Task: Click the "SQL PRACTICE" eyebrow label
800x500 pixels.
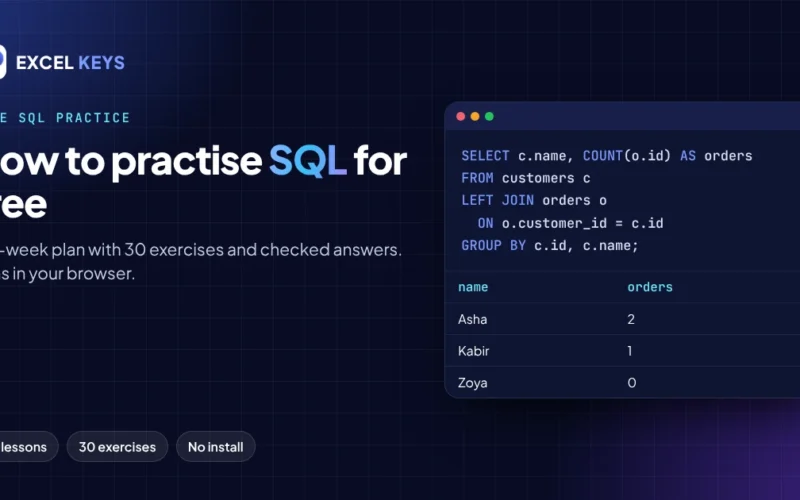Action: coord(74,118)
